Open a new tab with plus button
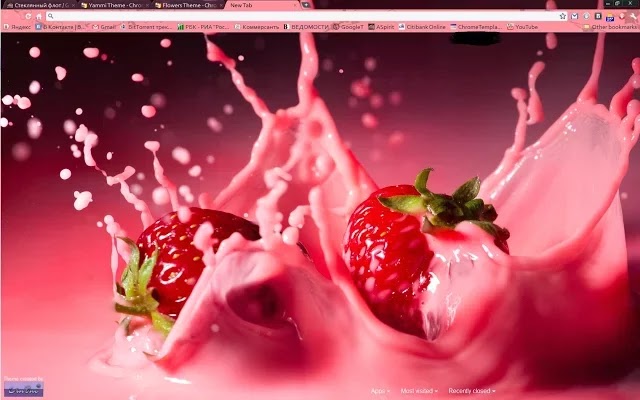 pyautogui.click(x=306, y=5)
